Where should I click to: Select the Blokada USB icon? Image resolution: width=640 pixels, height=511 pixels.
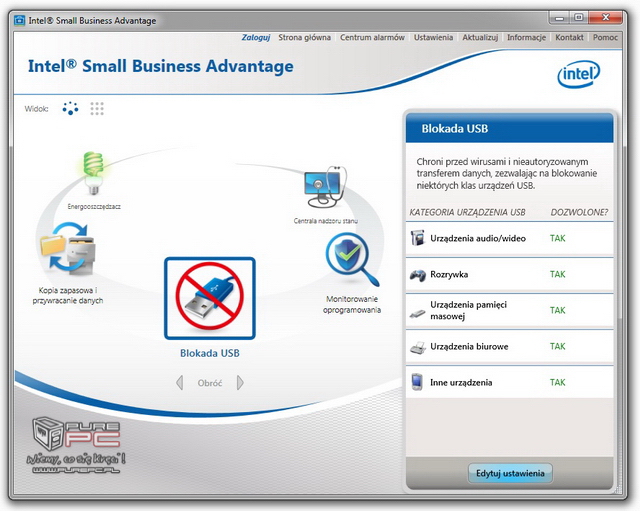(210, 300)
